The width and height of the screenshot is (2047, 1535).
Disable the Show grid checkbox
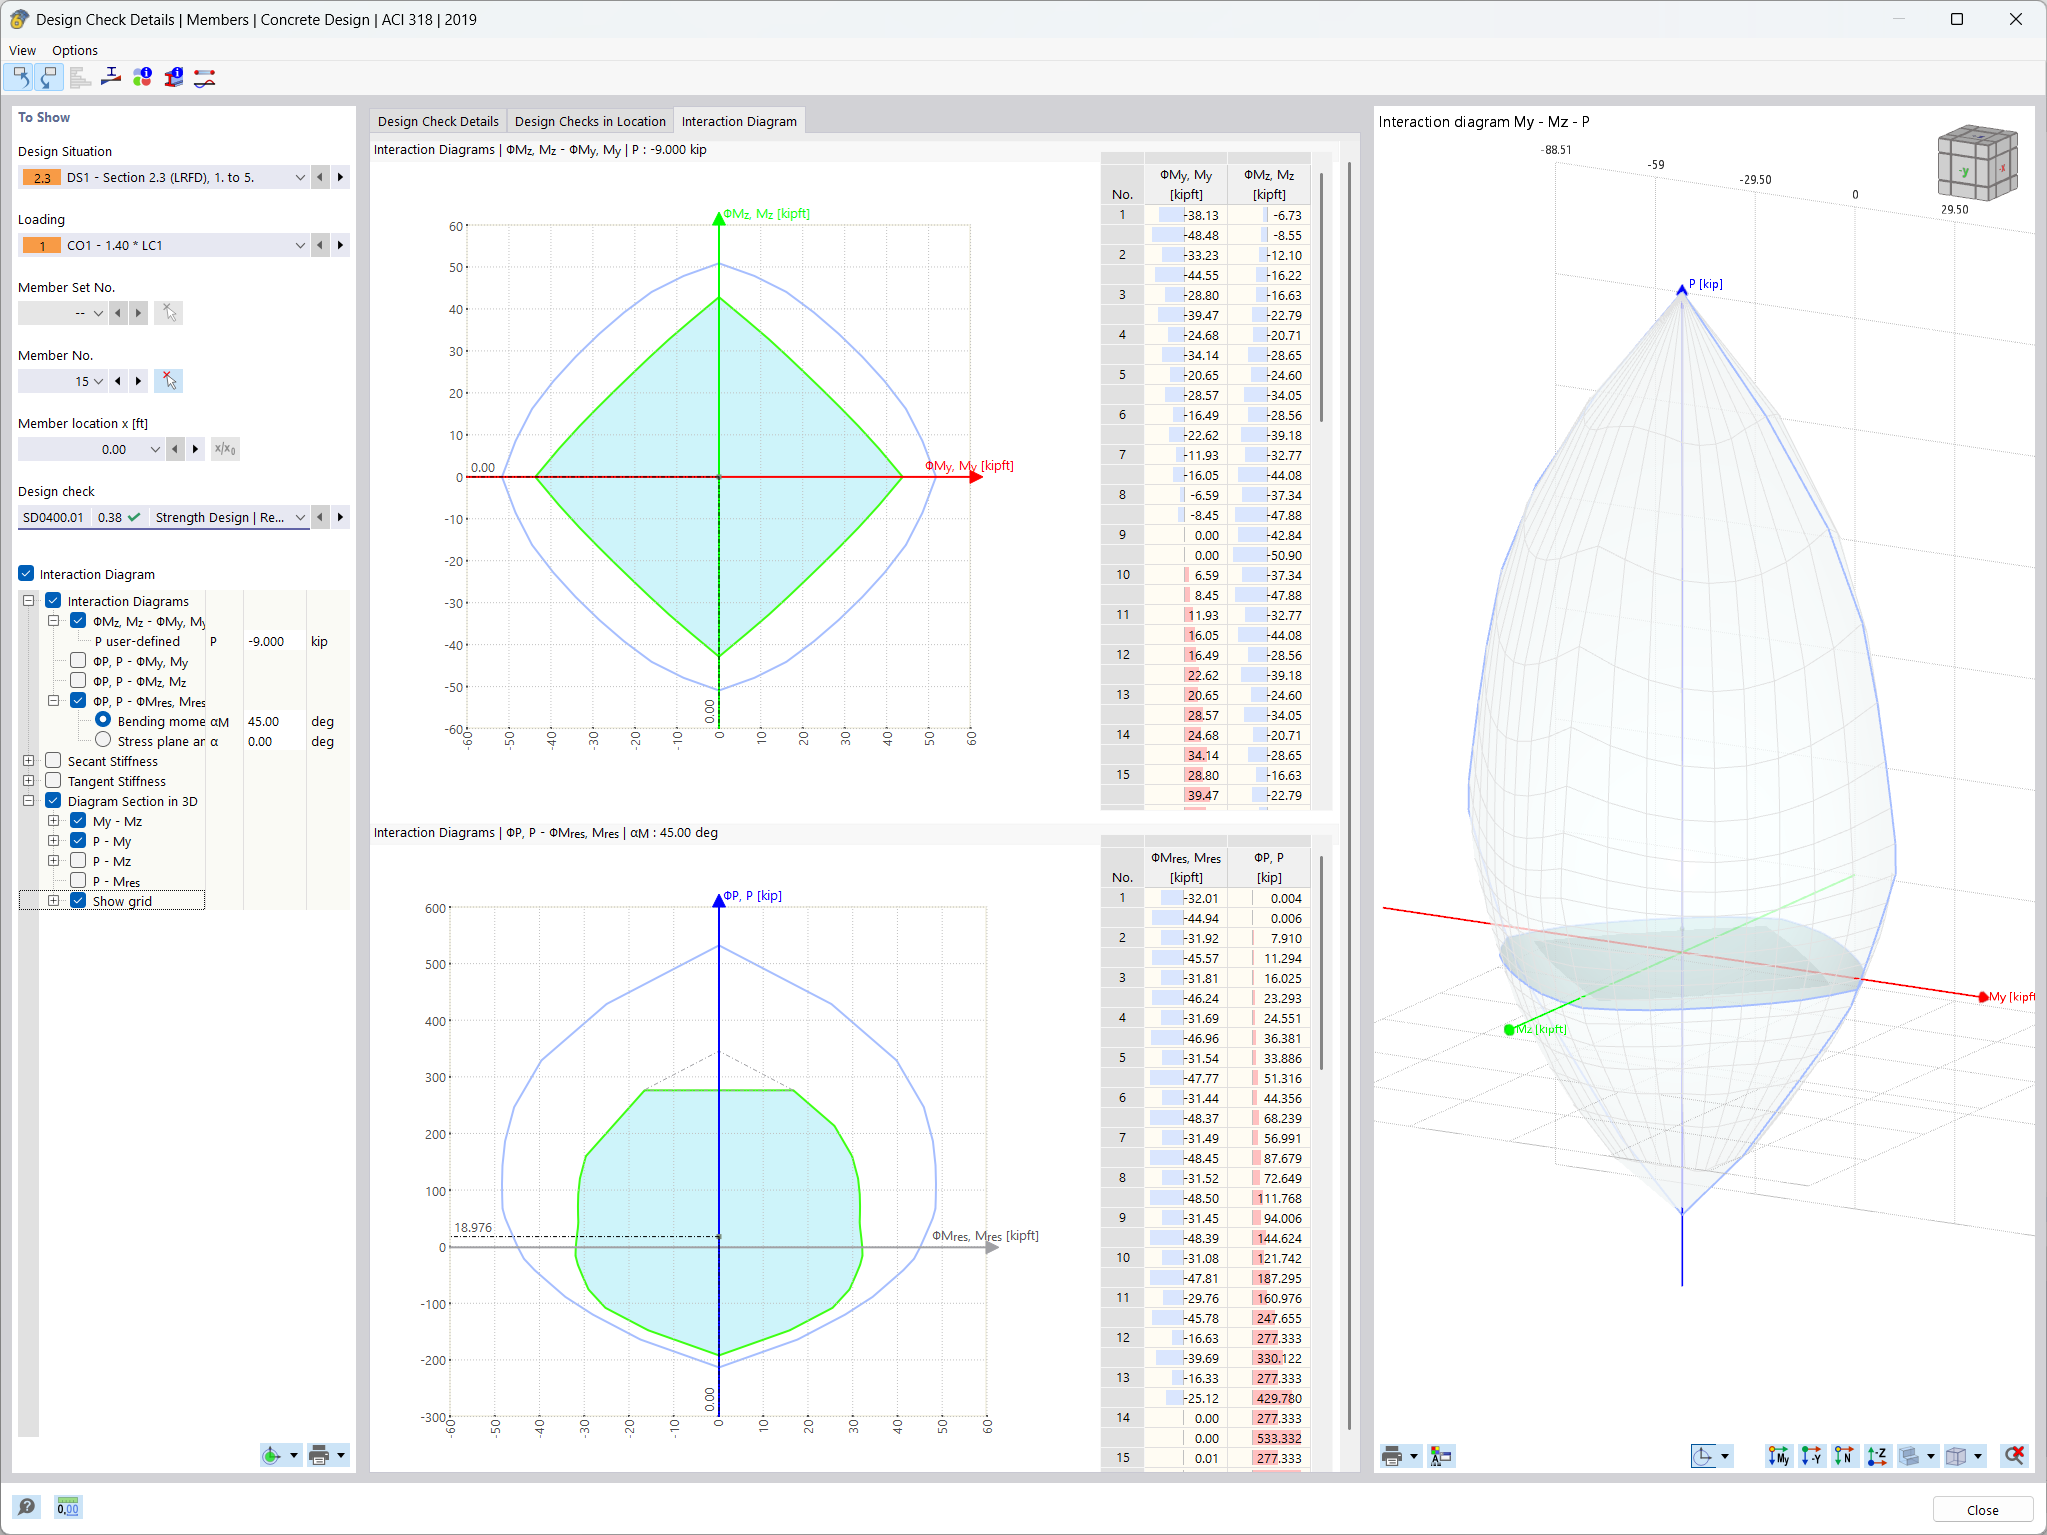click(78, 900)
